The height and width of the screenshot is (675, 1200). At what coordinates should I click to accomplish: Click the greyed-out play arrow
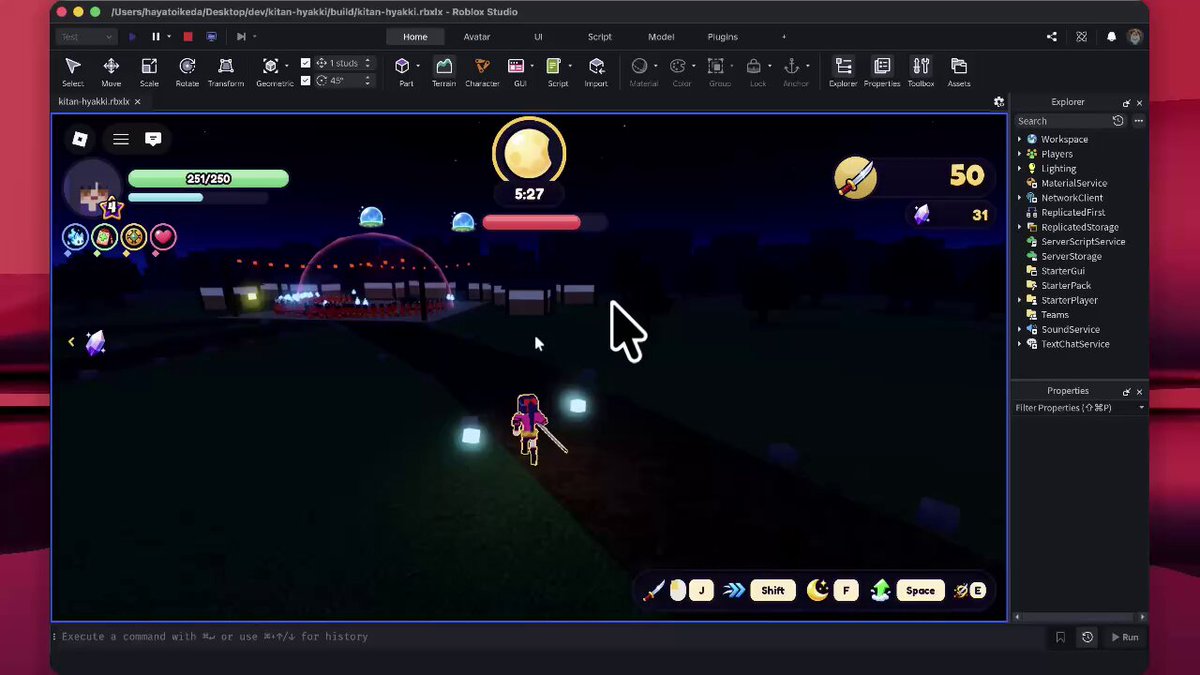point(133,37)
